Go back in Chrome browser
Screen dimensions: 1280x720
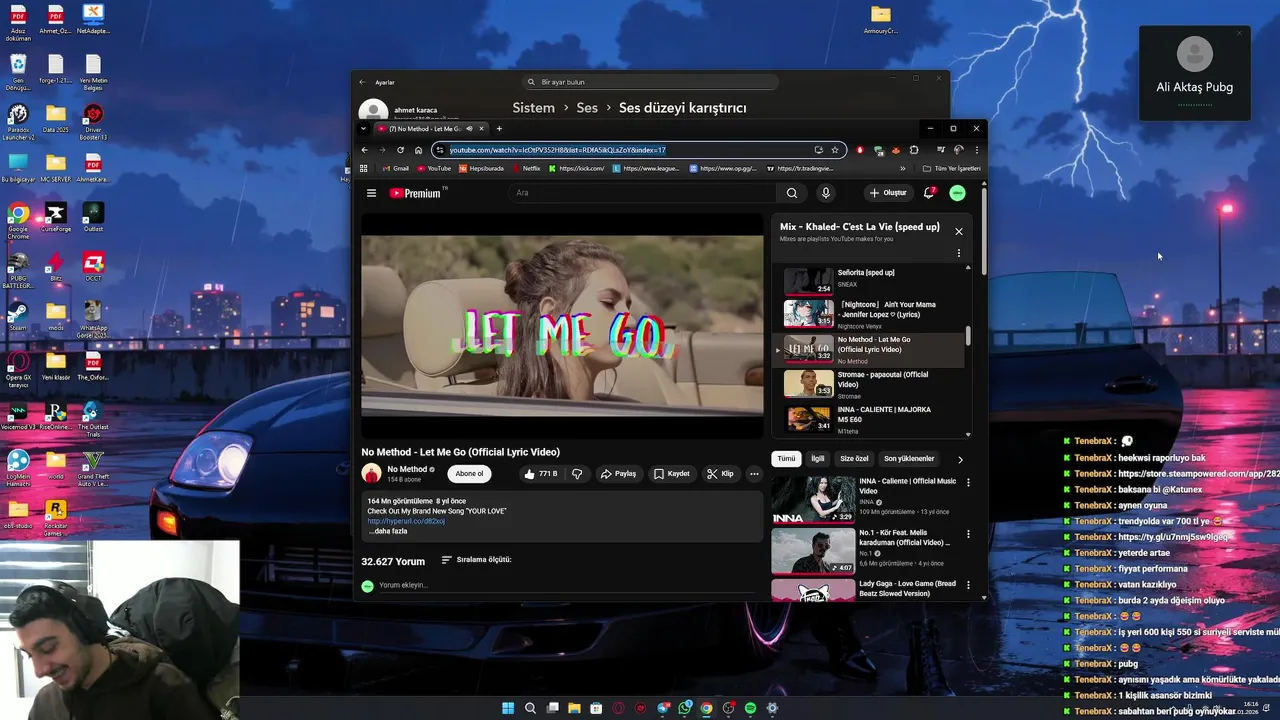coord(365,150)
